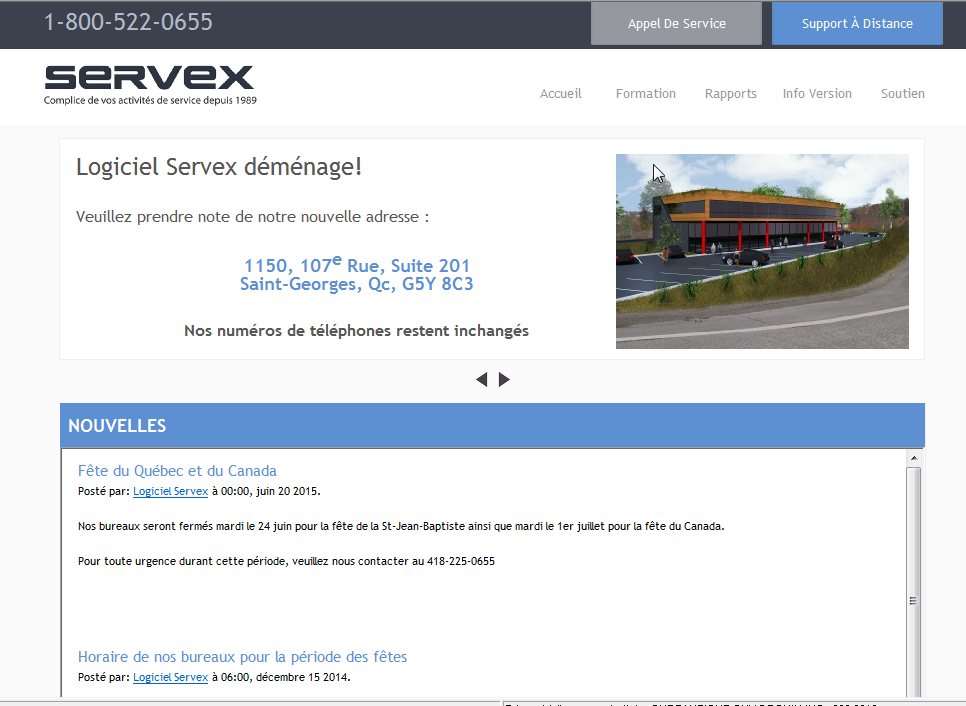Click the Logiciel Servex author link

pos(170,491)
